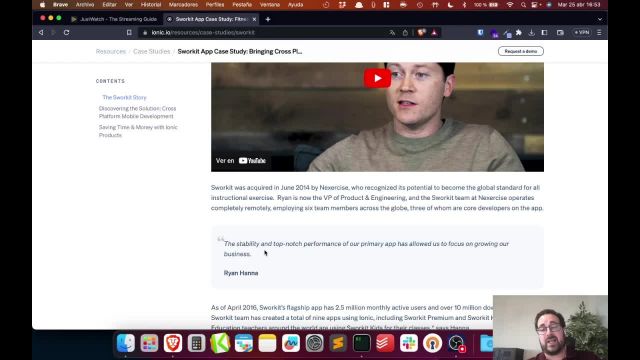Open the Brave hamburger menu
640x360 pixels.
tap(599, 32)
